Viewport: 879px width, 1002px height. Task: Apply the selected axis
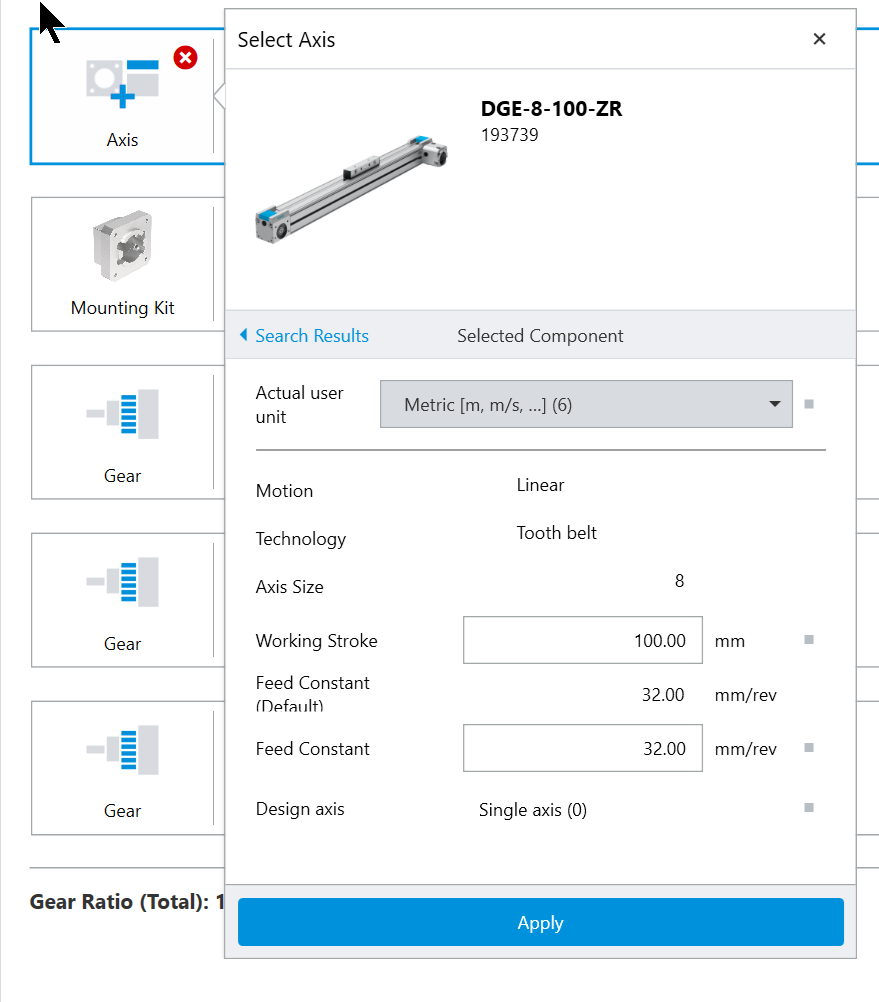(540, 922)
